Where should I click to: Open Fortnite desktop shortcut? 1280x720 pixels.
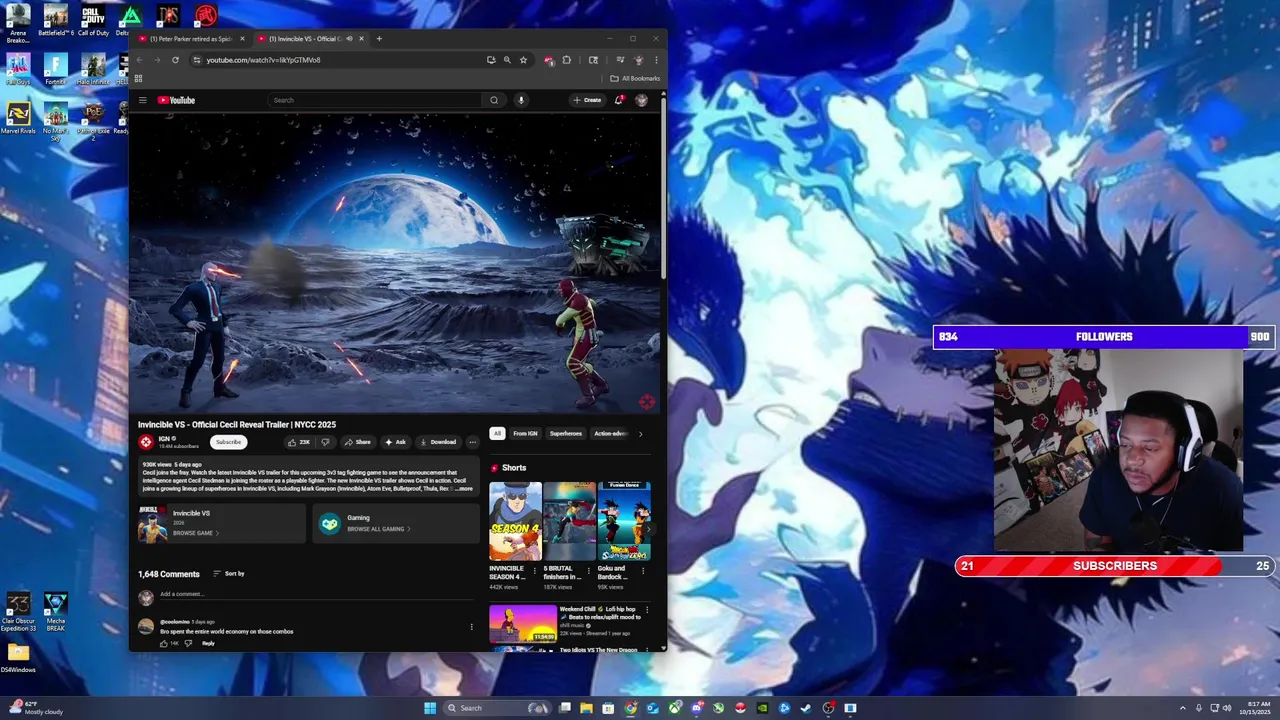point(55,69)
